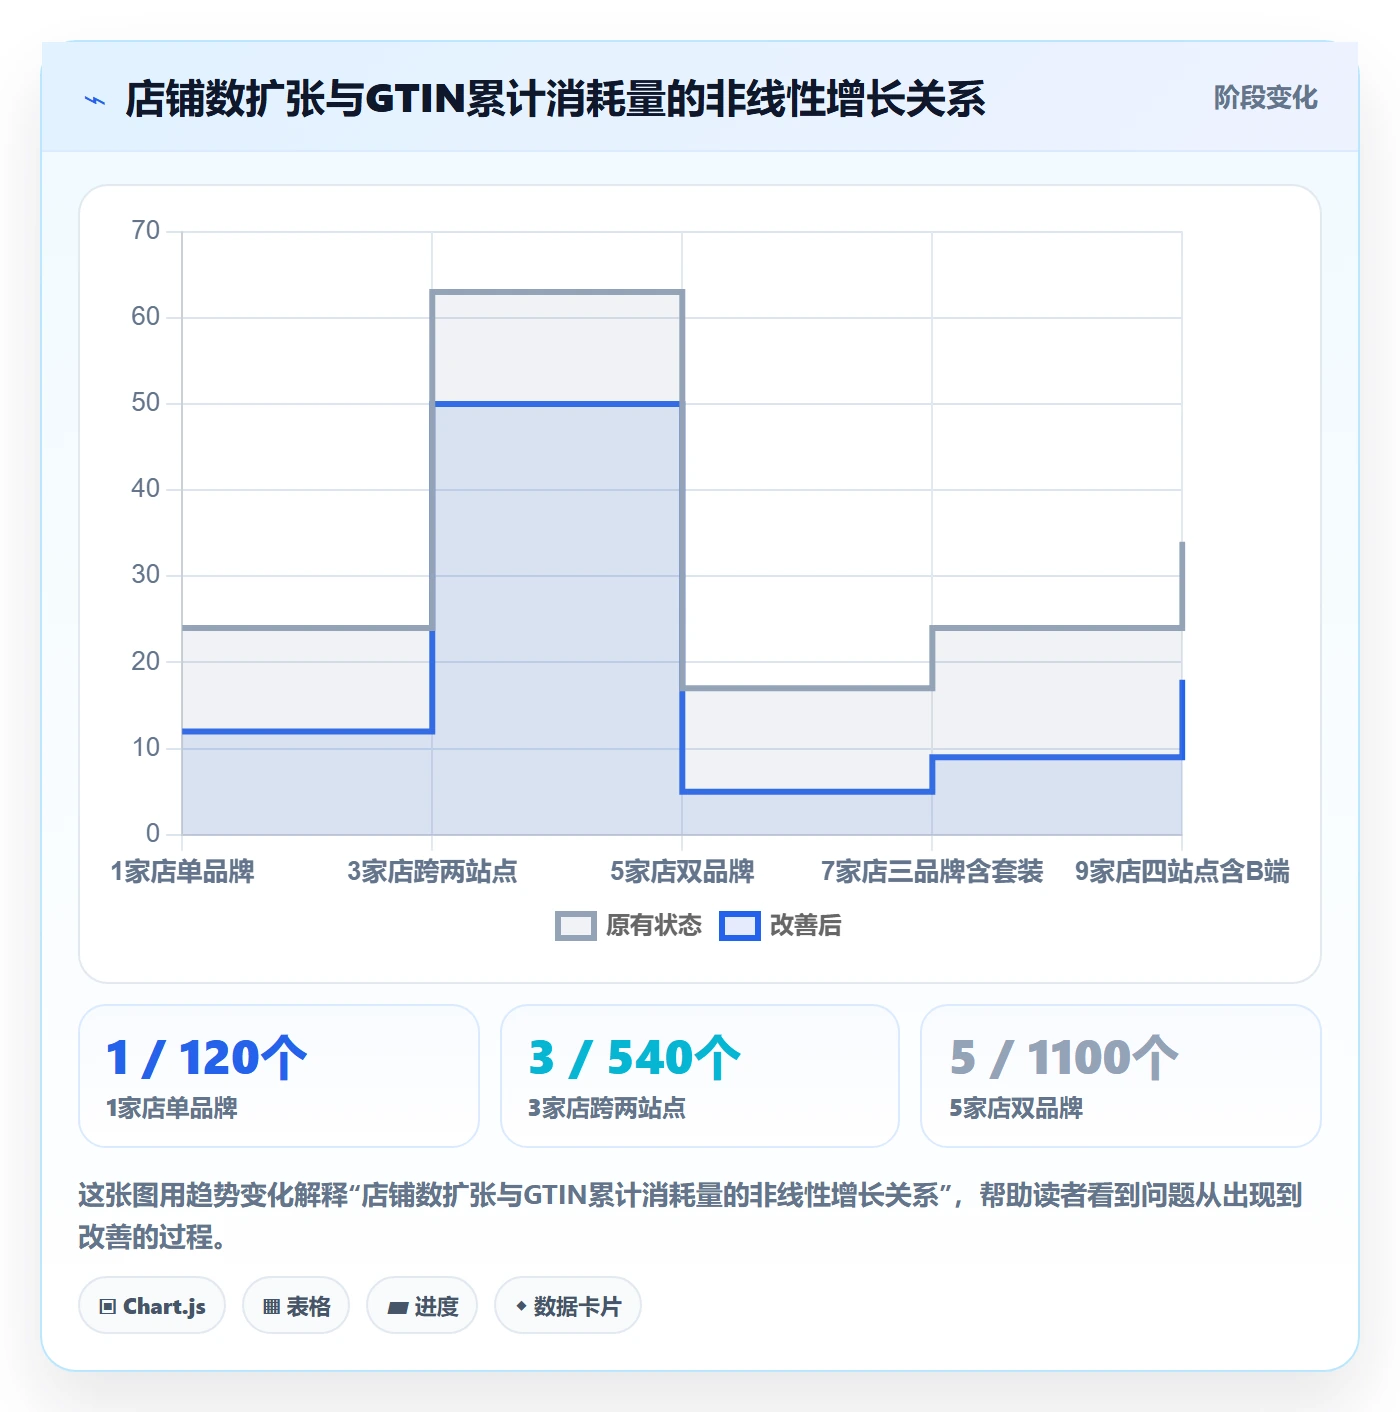The image size is (1400, 1412).
Task: Toggle the 改善后 legend series
Action: tap(780, 926)
